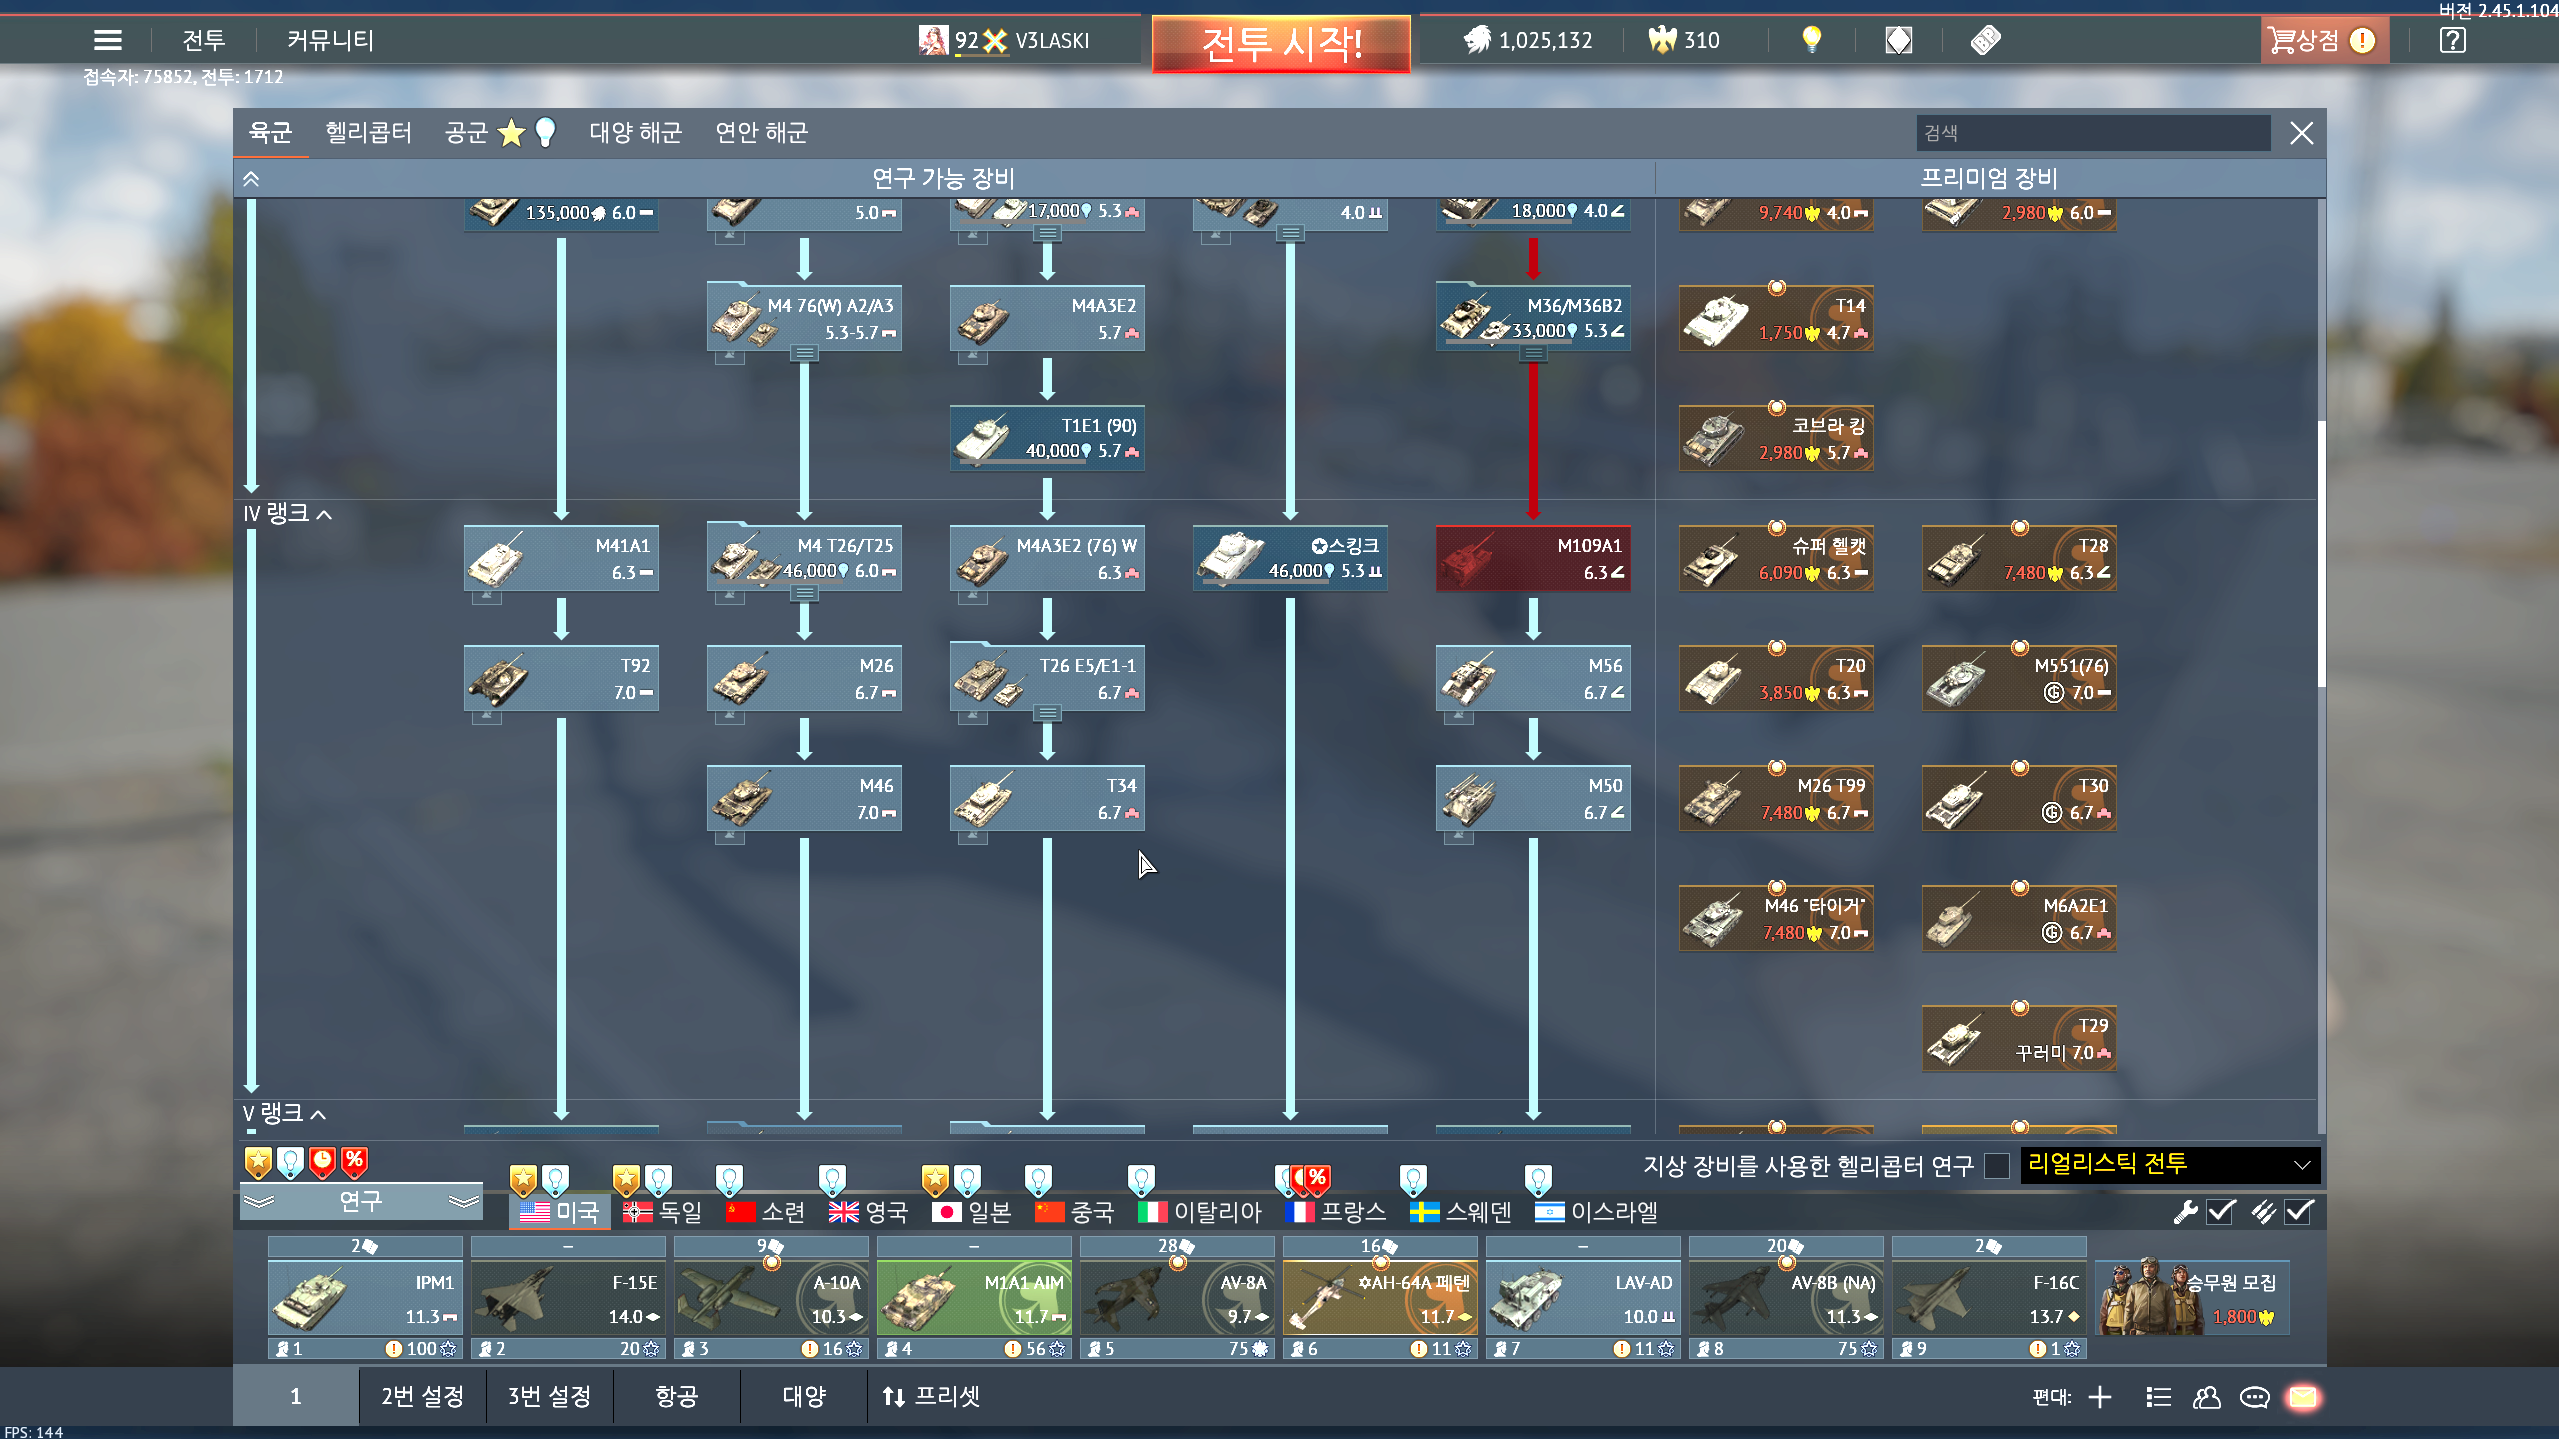This screenshot has height=1439, width=2559.
Task: Click the lightbulb icon on 공군 tab
Action: pos(545,132)
